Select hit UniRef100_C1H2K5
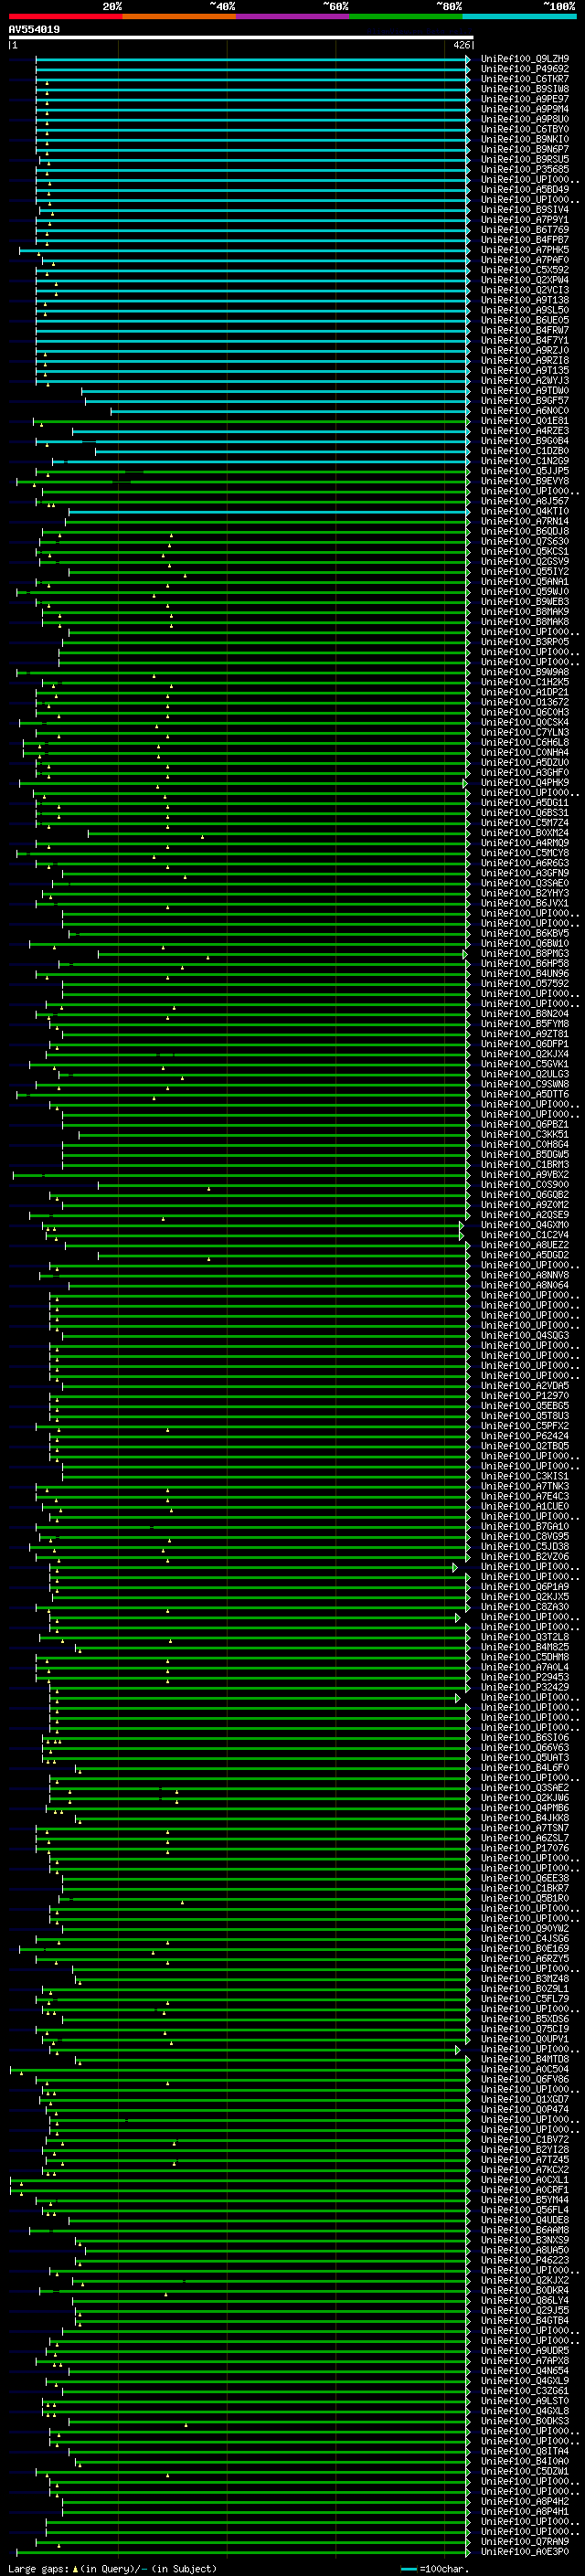Screen dimensions: 585x2576 point(525,682)
